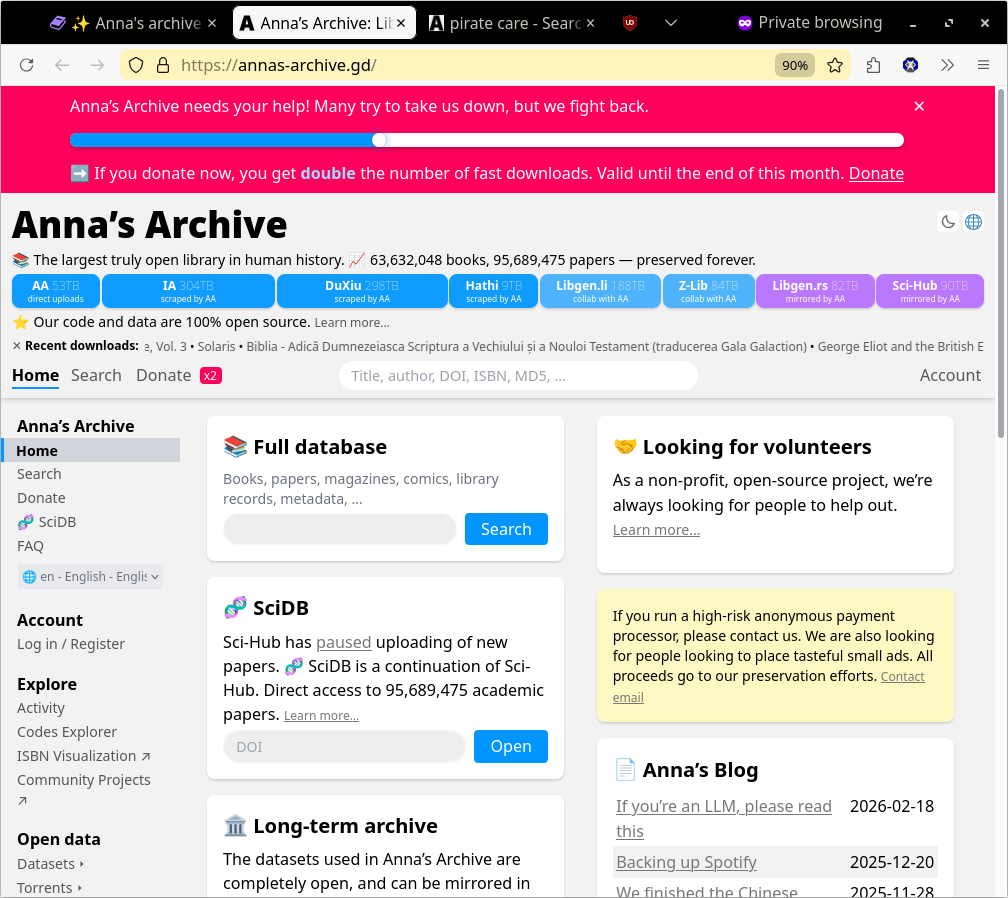This screenshot has height=898, width=1008.
Task: Switch to the pirate care search tab
Action: pos(510,23)
